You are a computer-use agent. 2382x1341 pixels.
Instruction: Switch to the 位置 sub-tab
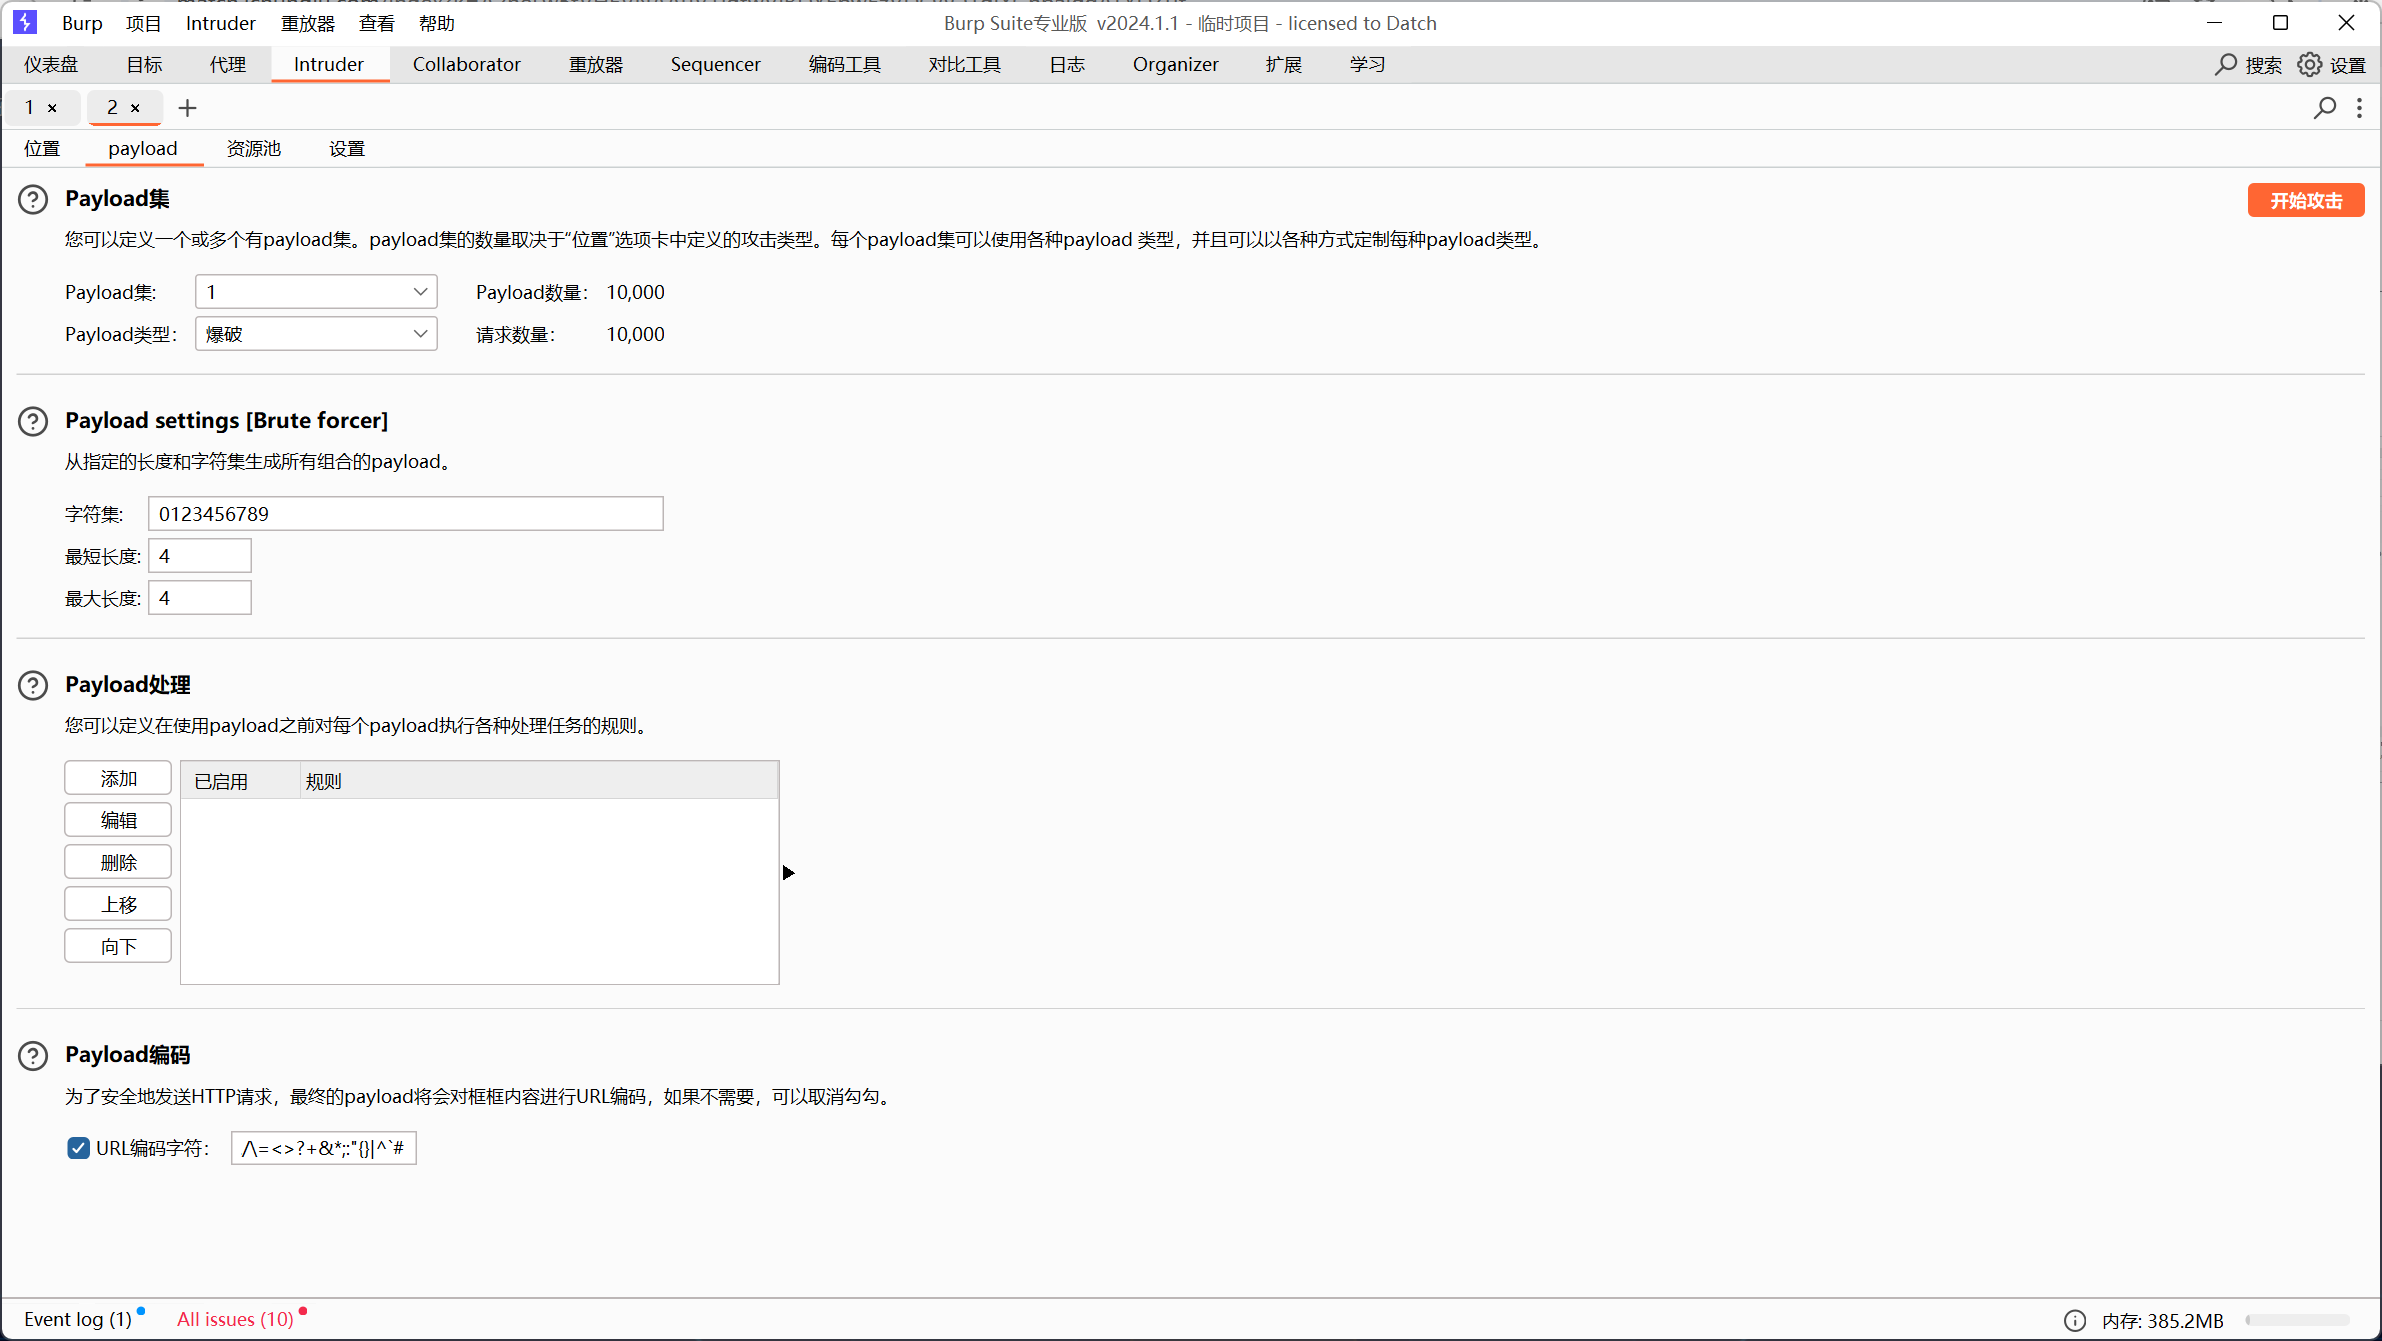pyautogui.click(x=42, y=148)
